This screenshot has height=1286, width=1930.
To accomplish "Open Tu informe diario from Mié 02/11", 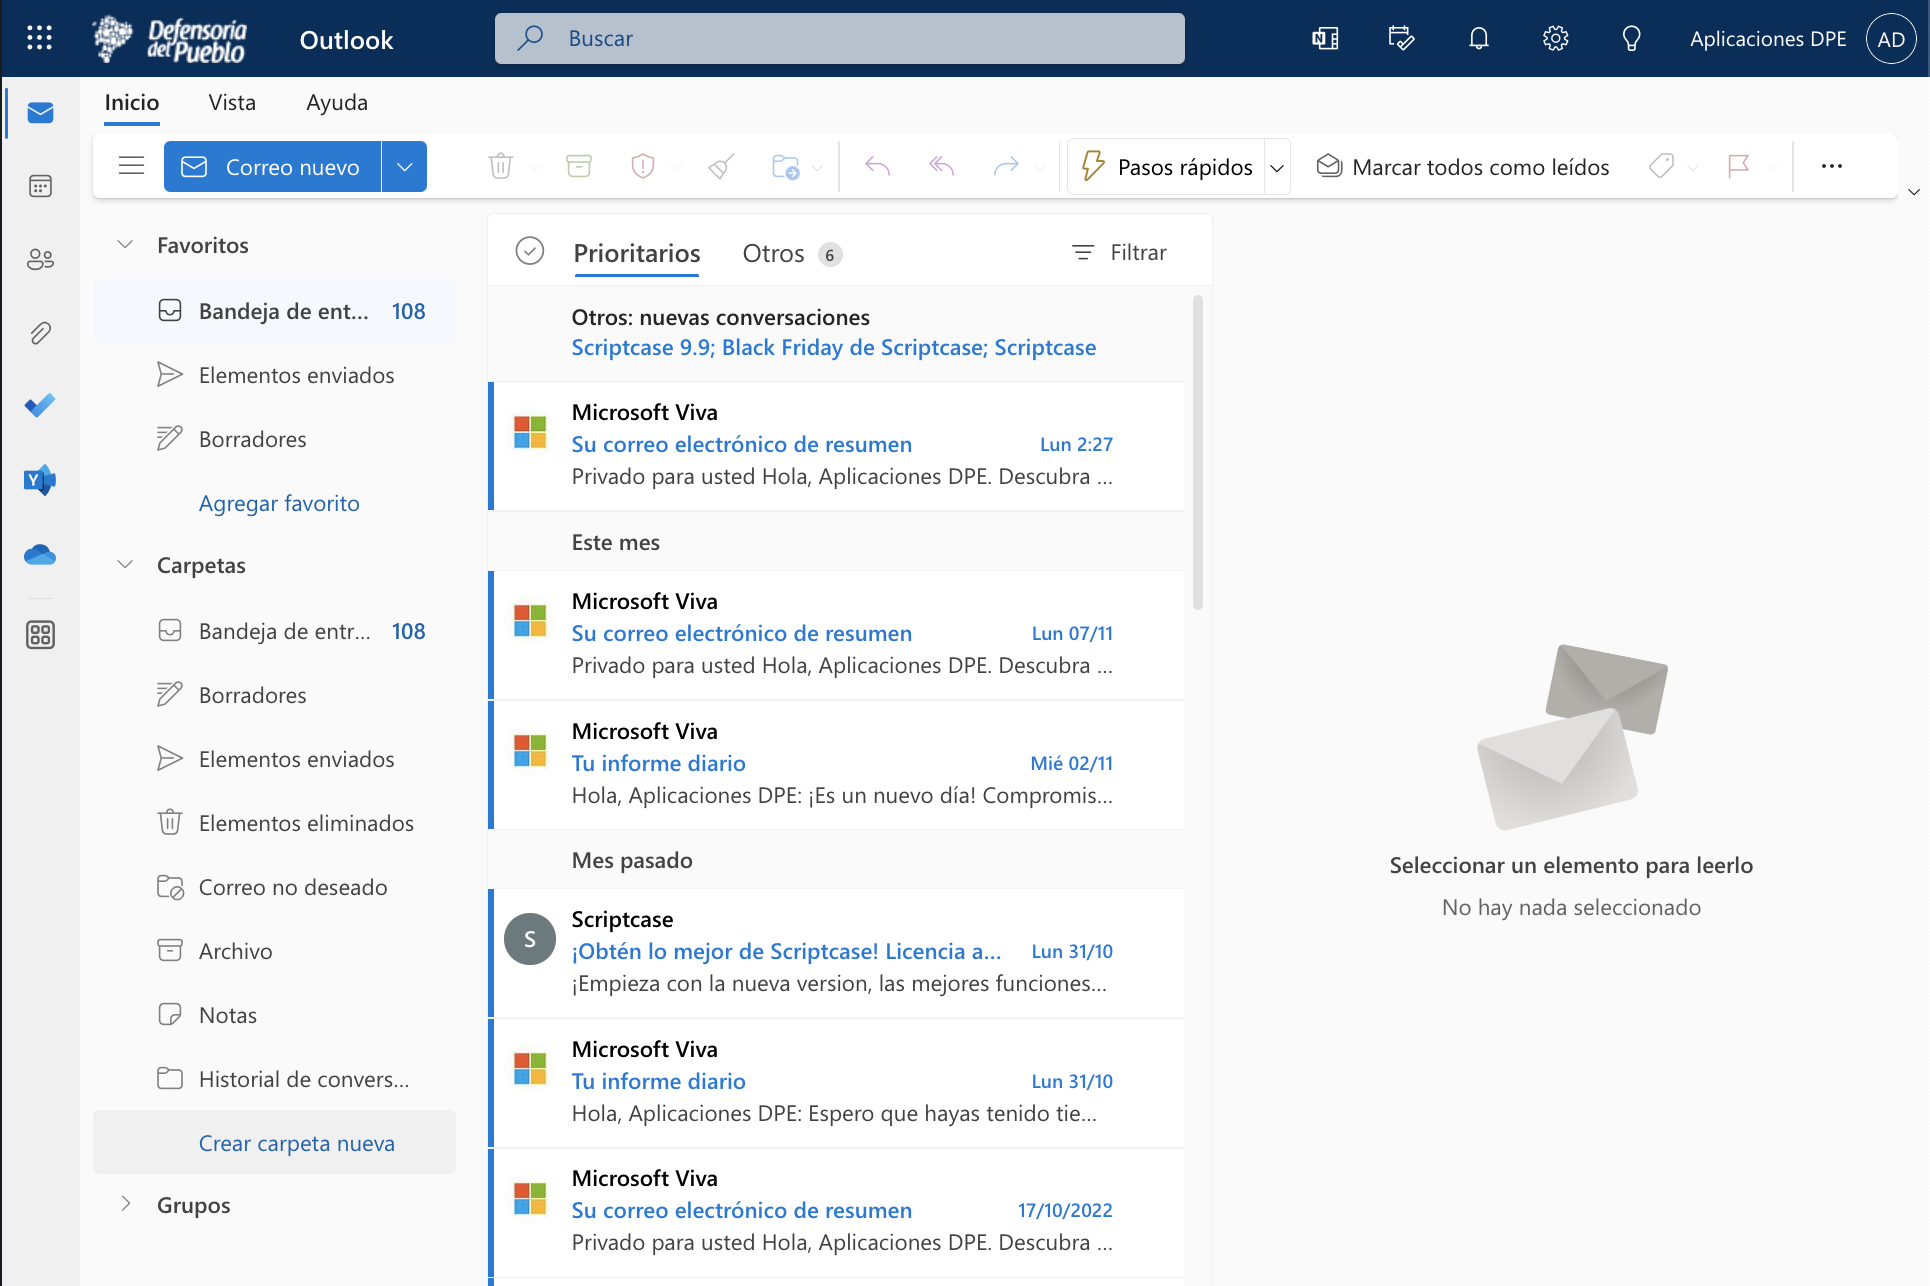I will tap(838, 764).
